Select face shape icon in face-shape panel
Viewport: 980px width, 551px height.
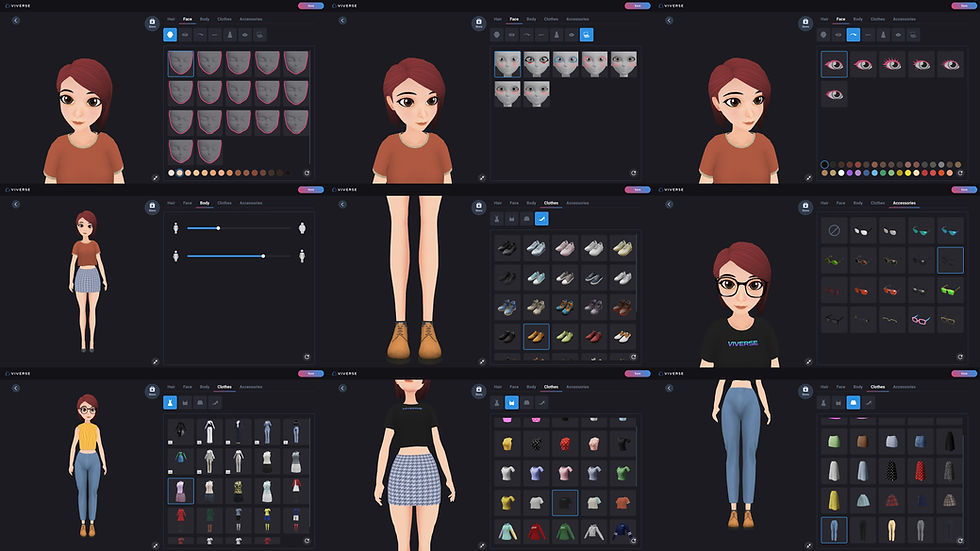click(x=170, y=35)
